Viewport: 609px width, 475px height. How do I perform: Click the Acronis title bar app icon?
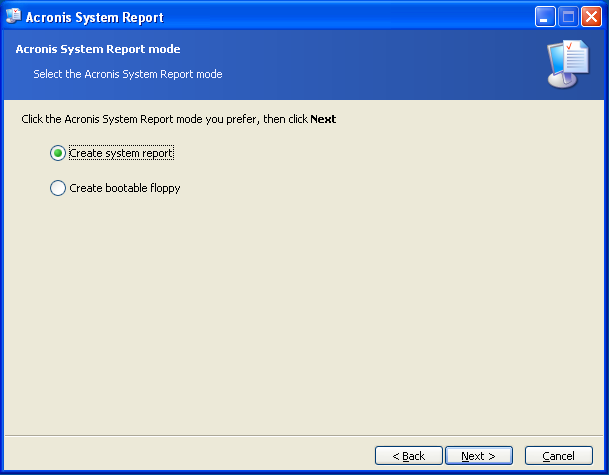click(x=13, y=16)
